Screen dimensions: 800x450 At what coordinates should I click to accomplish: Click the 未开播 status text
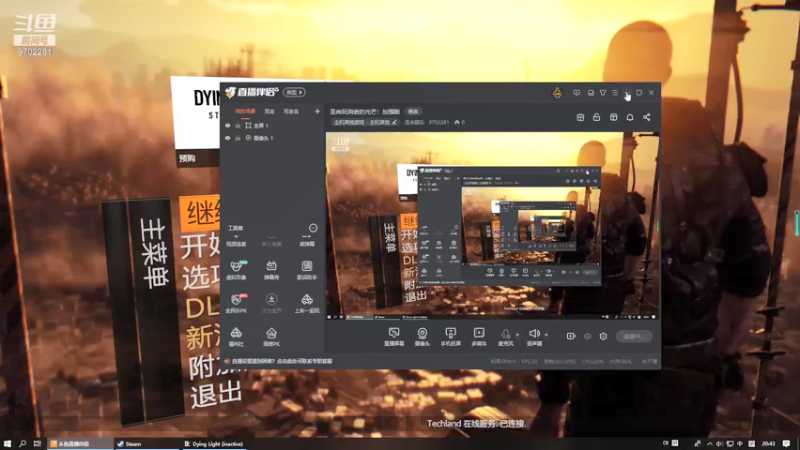point(649,361)
